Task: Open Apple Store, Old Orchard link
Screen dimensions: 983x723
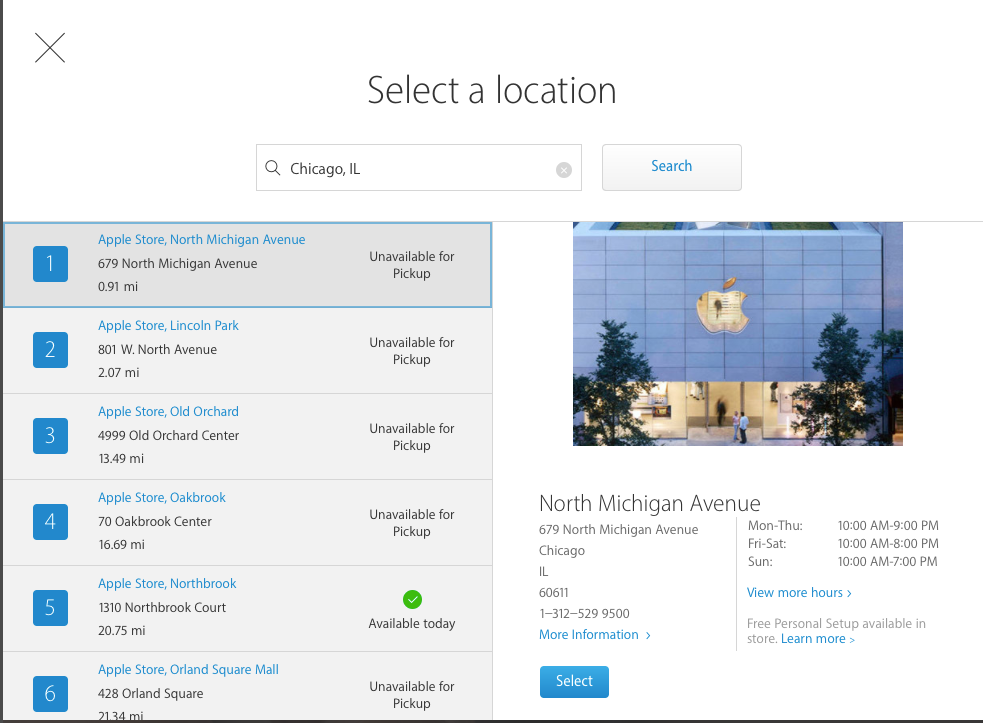Action: coord(168,411)
